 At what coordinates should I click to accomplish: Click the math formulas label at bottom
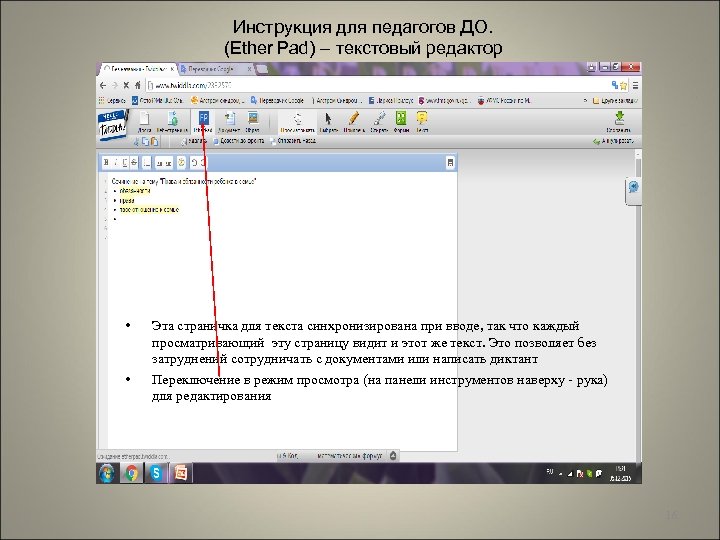coord(349,456)
